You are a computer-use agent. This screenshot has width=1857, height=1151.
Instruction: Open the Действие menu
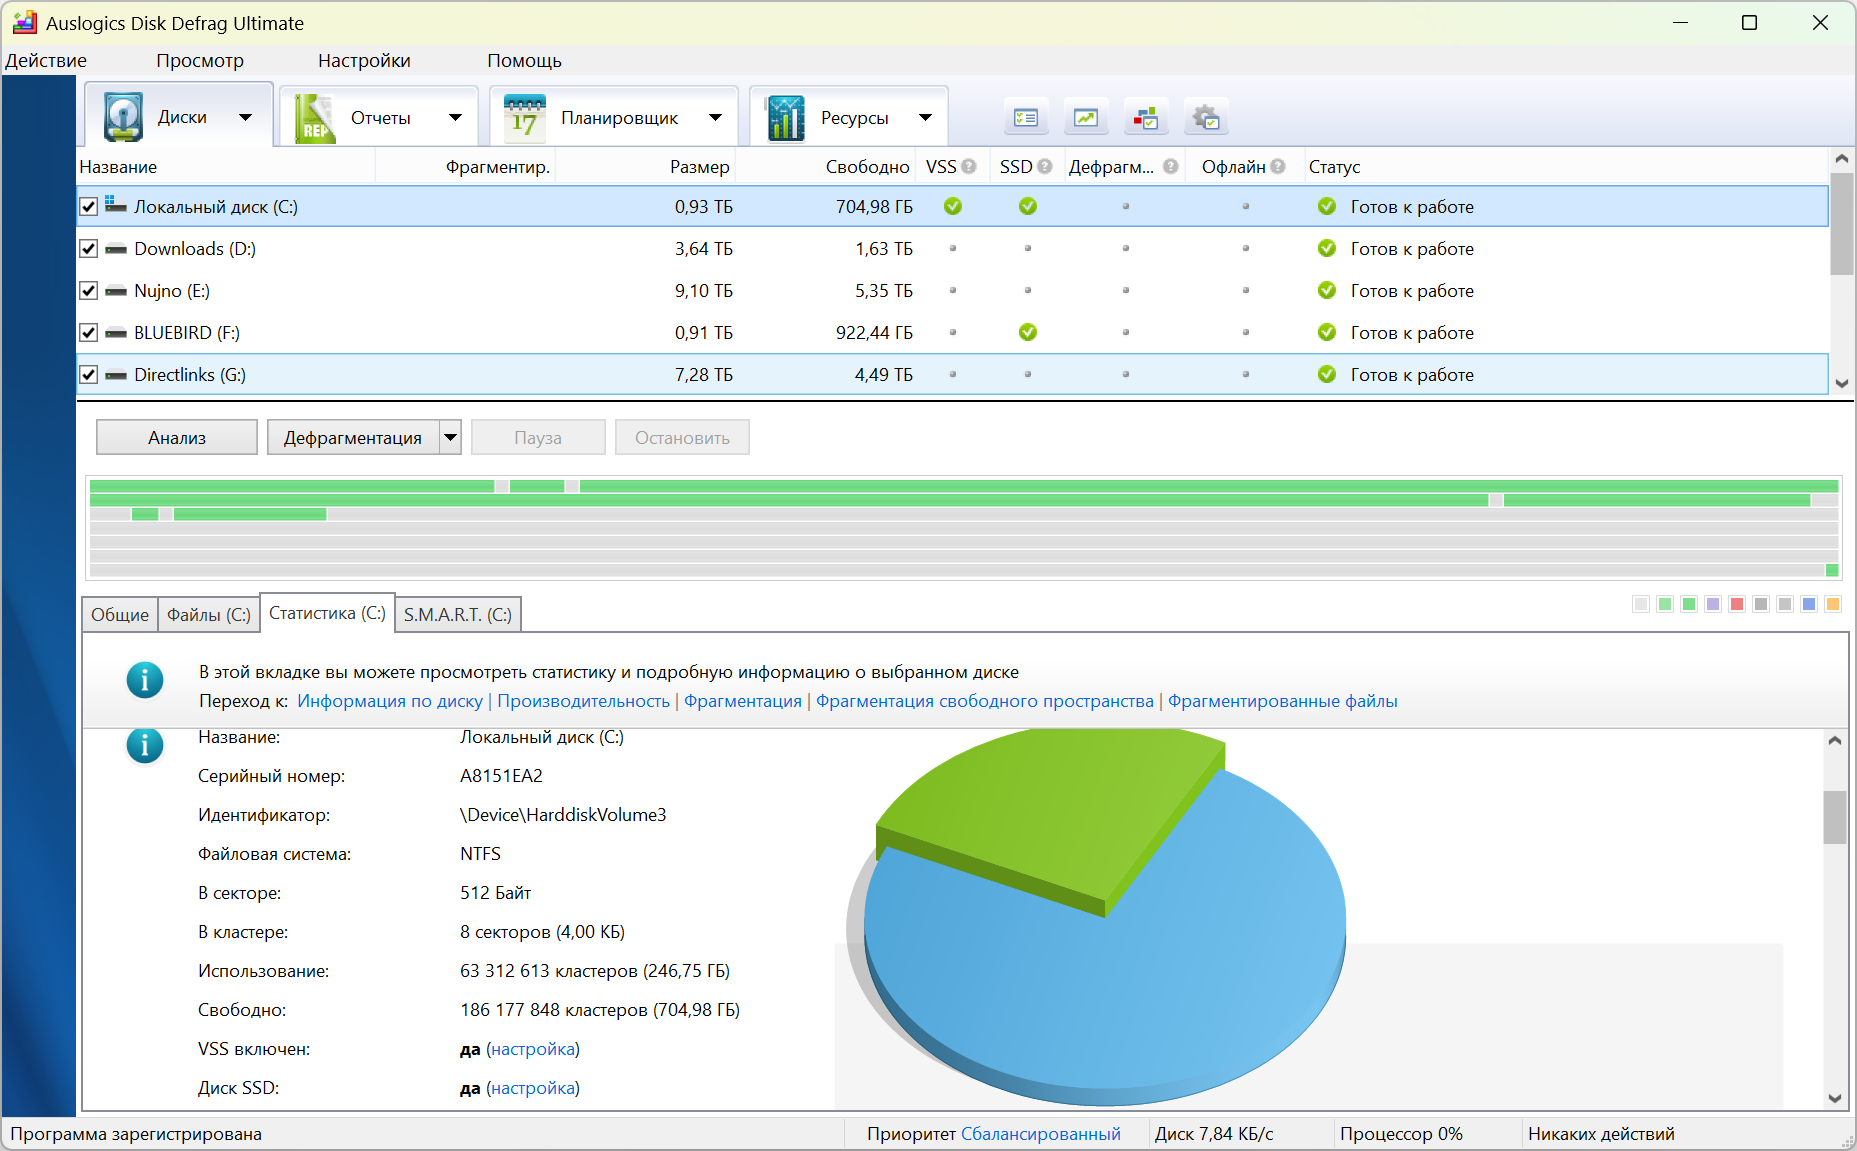pos(46,61)
